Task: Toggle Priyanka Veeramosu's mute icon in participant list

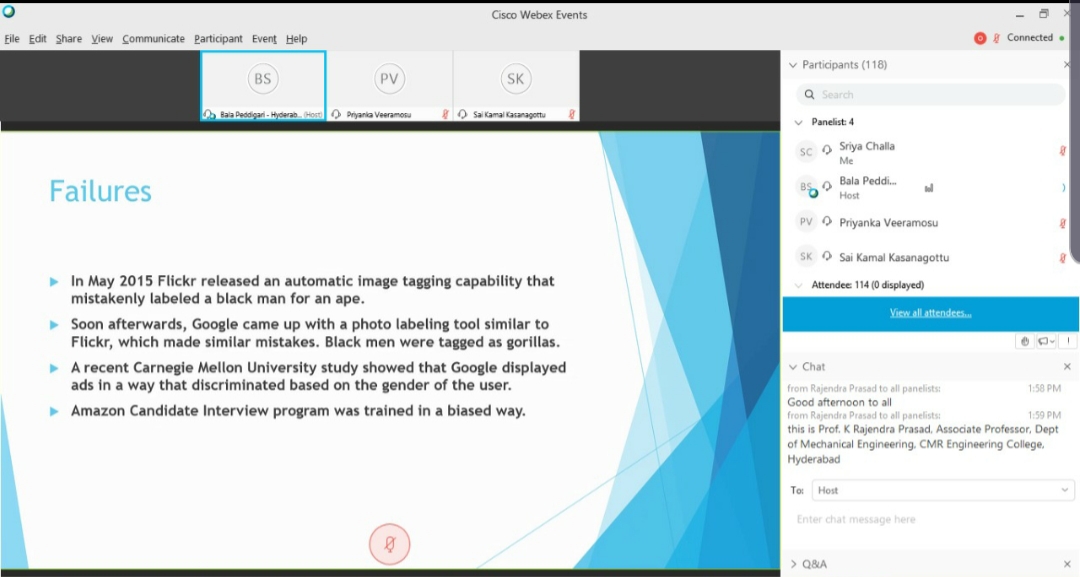Action: point(1062,223)
